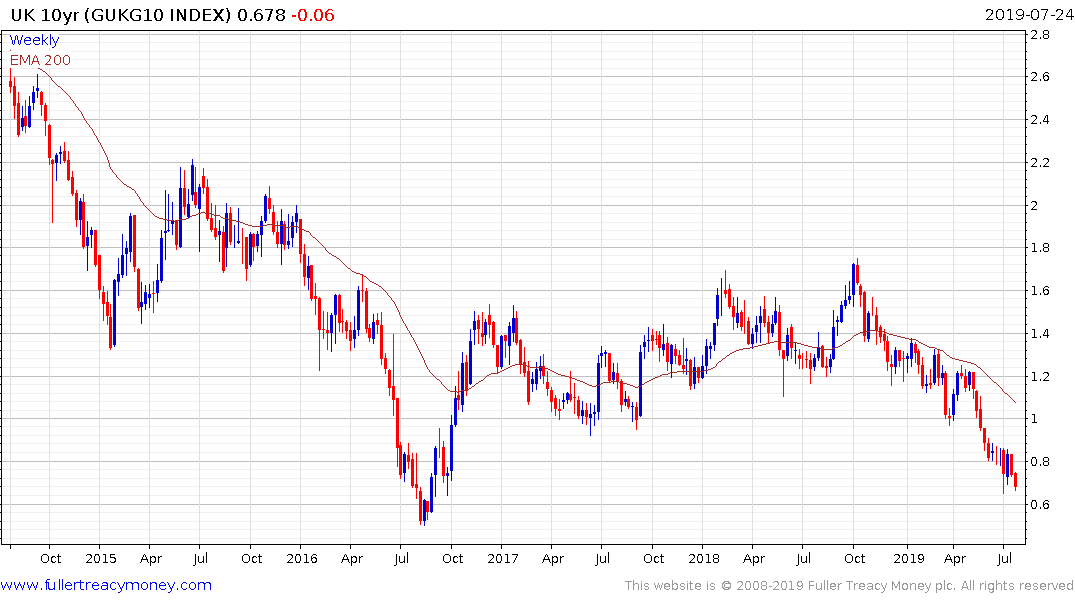Click the 2019 x-axis label
Viewport: 1075px width, 600px height.
pyautogui.click(x=908, y=558)
